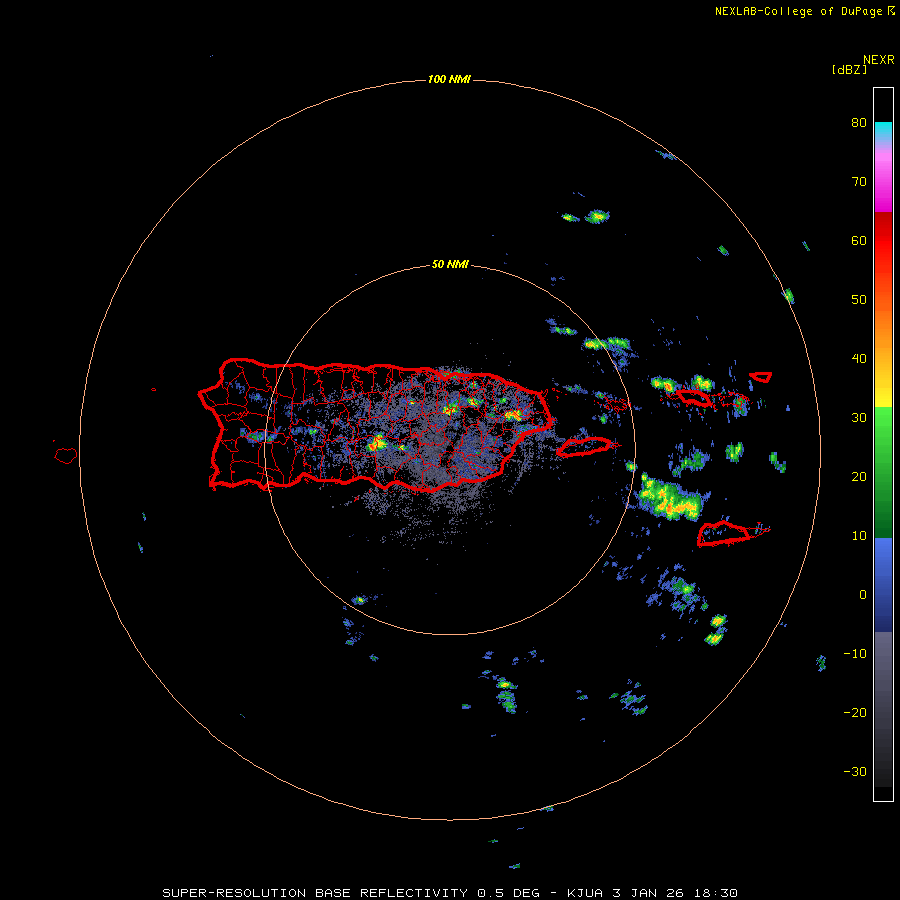Click the NEXR label above the scale
The image size is (900, 900).
click(878, 60)
